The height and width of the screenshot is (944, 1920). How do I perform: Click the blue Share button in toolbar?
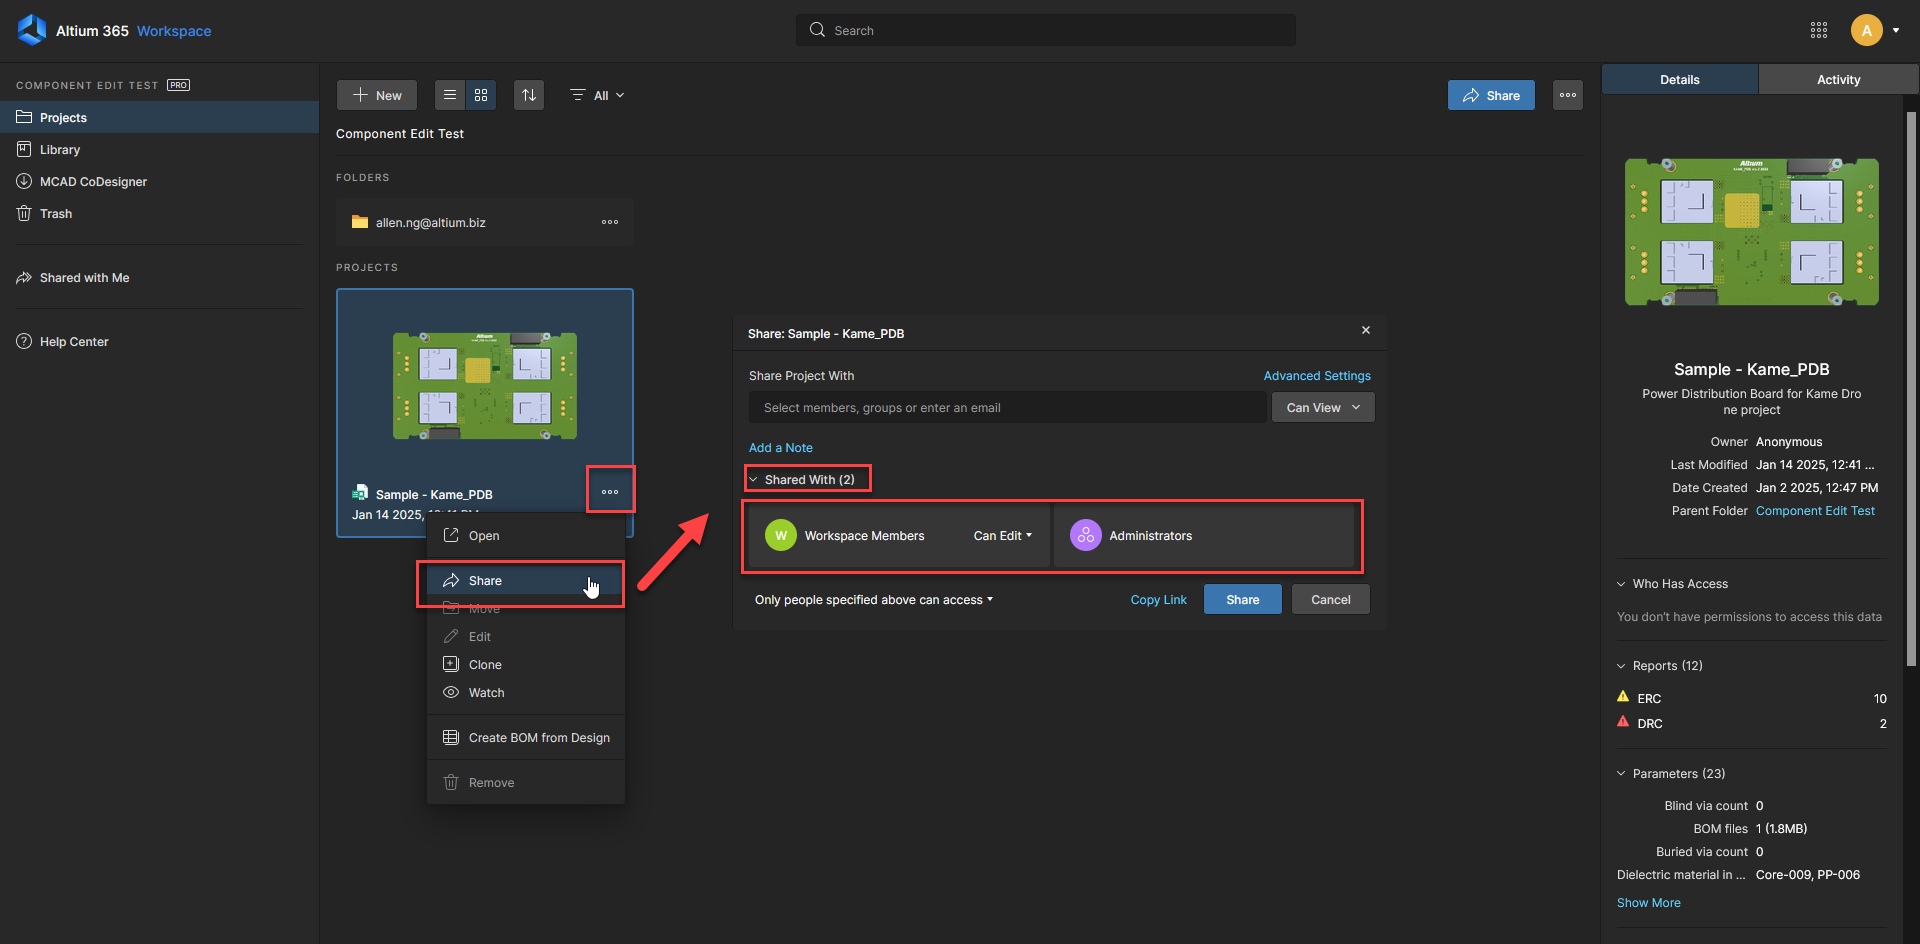click(x=1491, y=95)
